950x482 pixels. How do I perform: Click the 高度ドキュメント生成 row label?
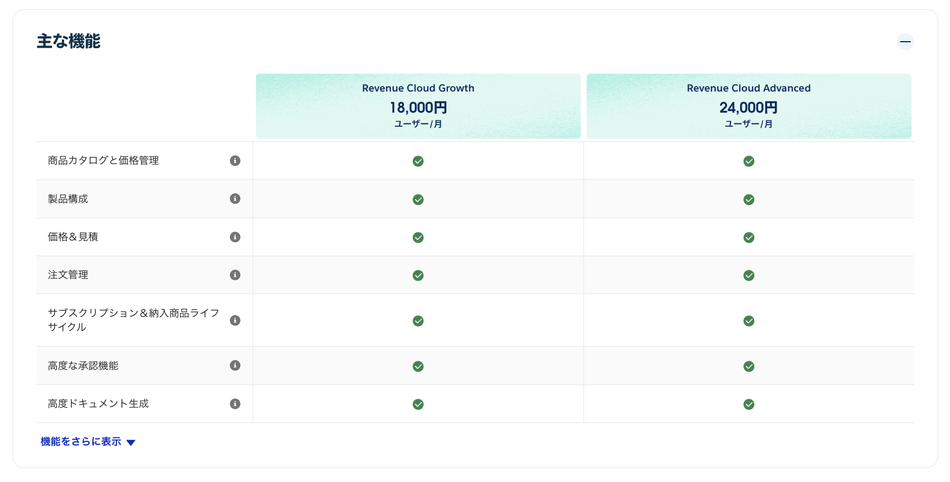click(x=98, y=404)
